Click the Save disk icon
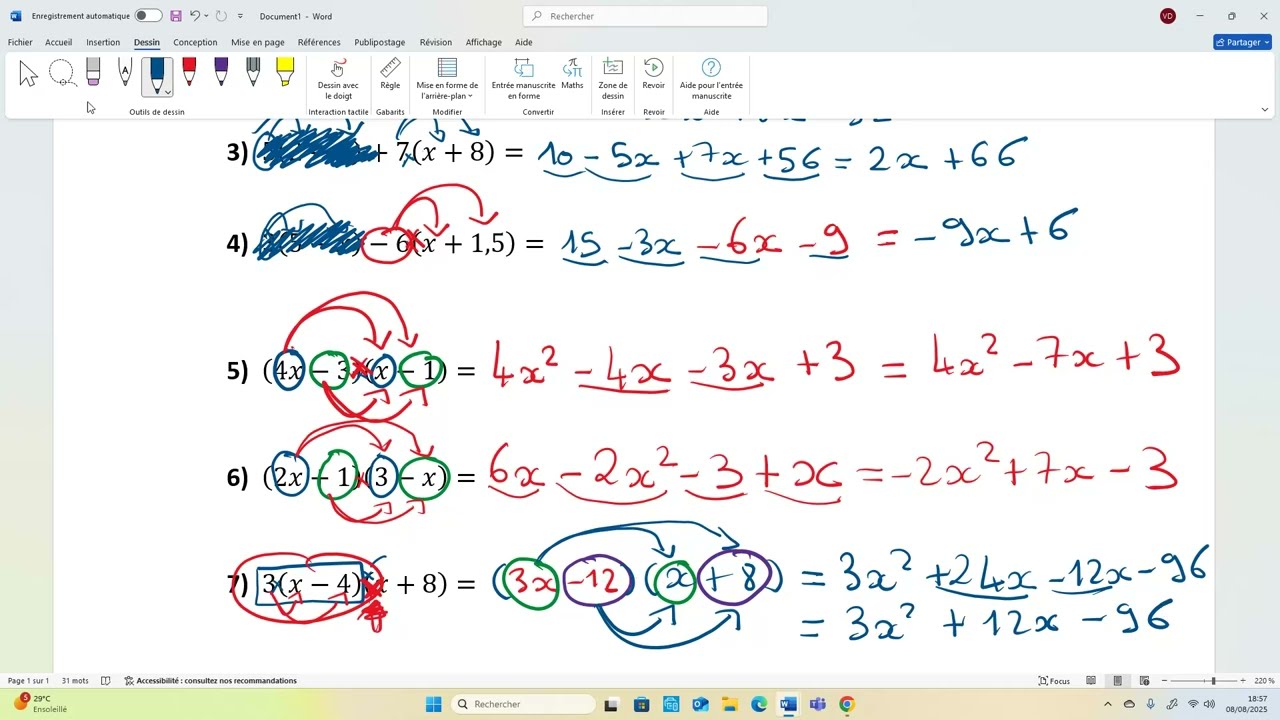1280x720 pixels. (176, 16)
